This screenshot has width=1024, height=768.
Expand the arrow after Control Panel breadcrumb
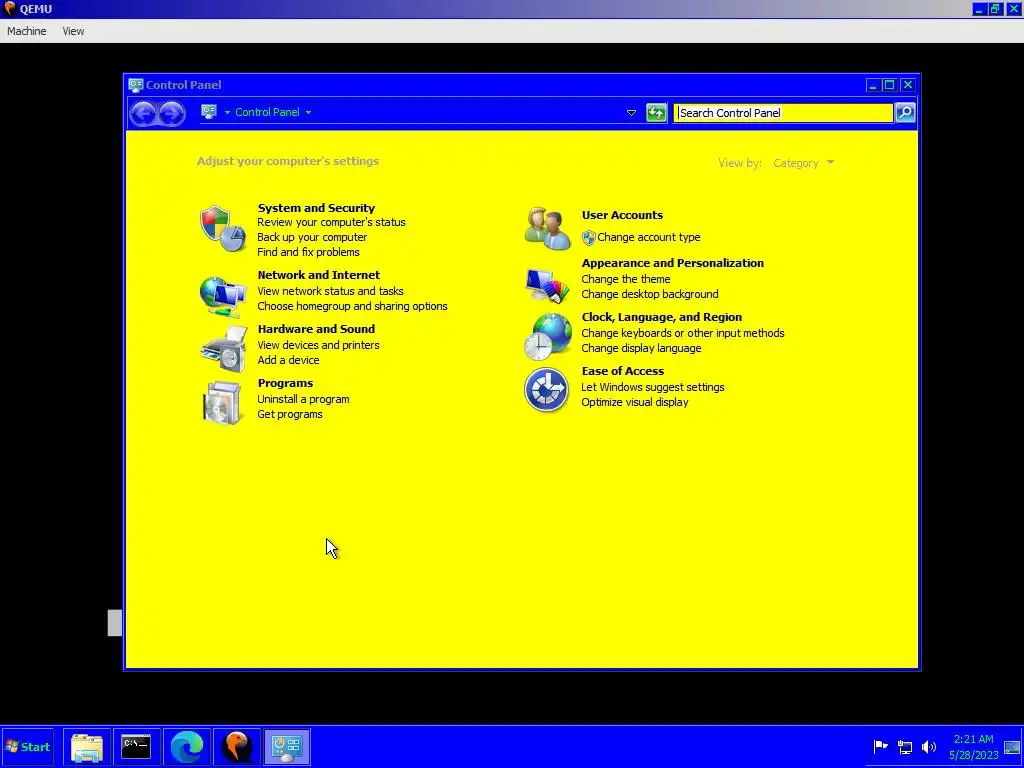[308, 112]
